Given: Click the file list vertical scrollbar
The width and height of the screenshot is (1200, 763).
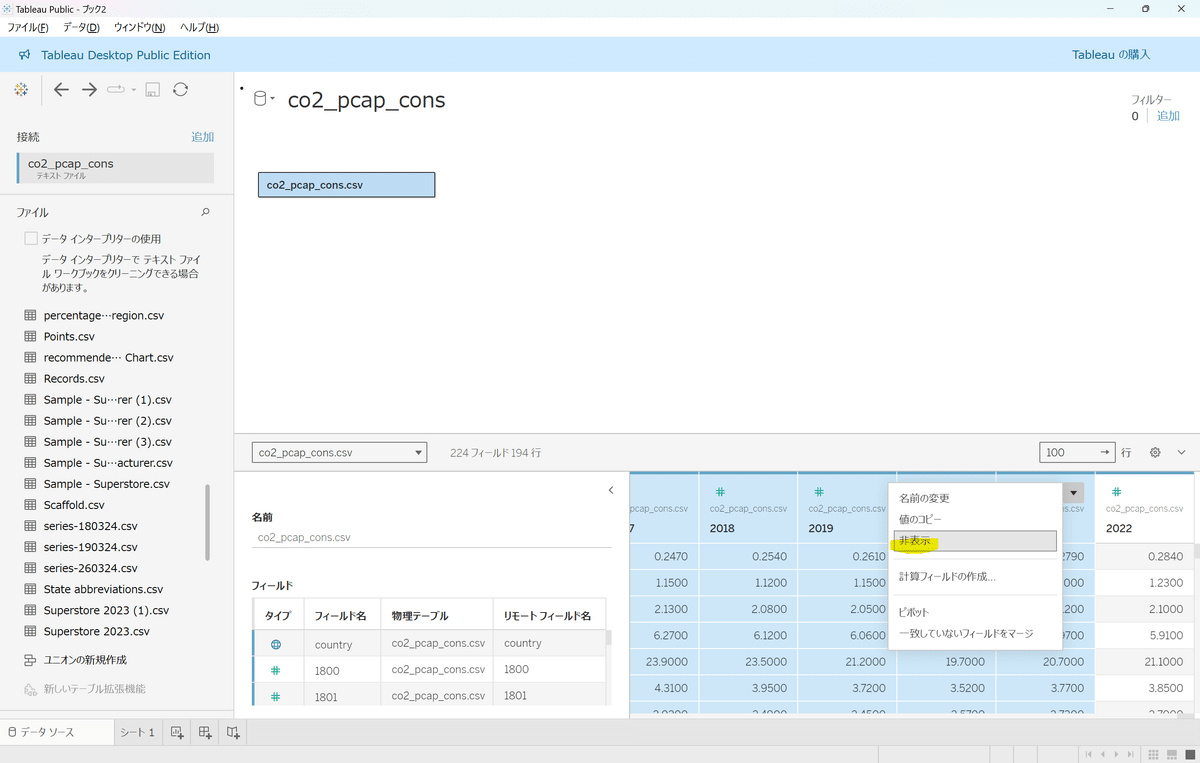Looking at the screenshot, I should pos(208,522).
